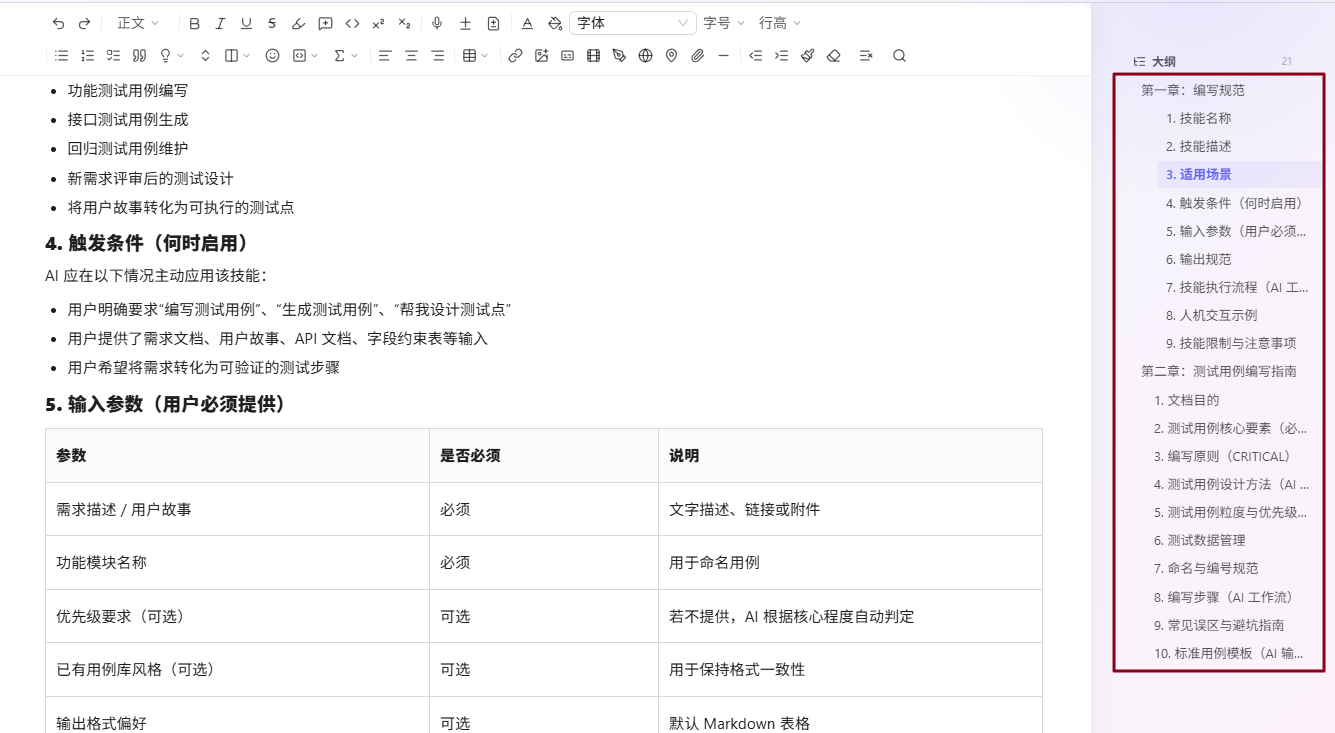Align text to the right
The height and width of the screenshot is (733, 1335).
tap(437, 56)
